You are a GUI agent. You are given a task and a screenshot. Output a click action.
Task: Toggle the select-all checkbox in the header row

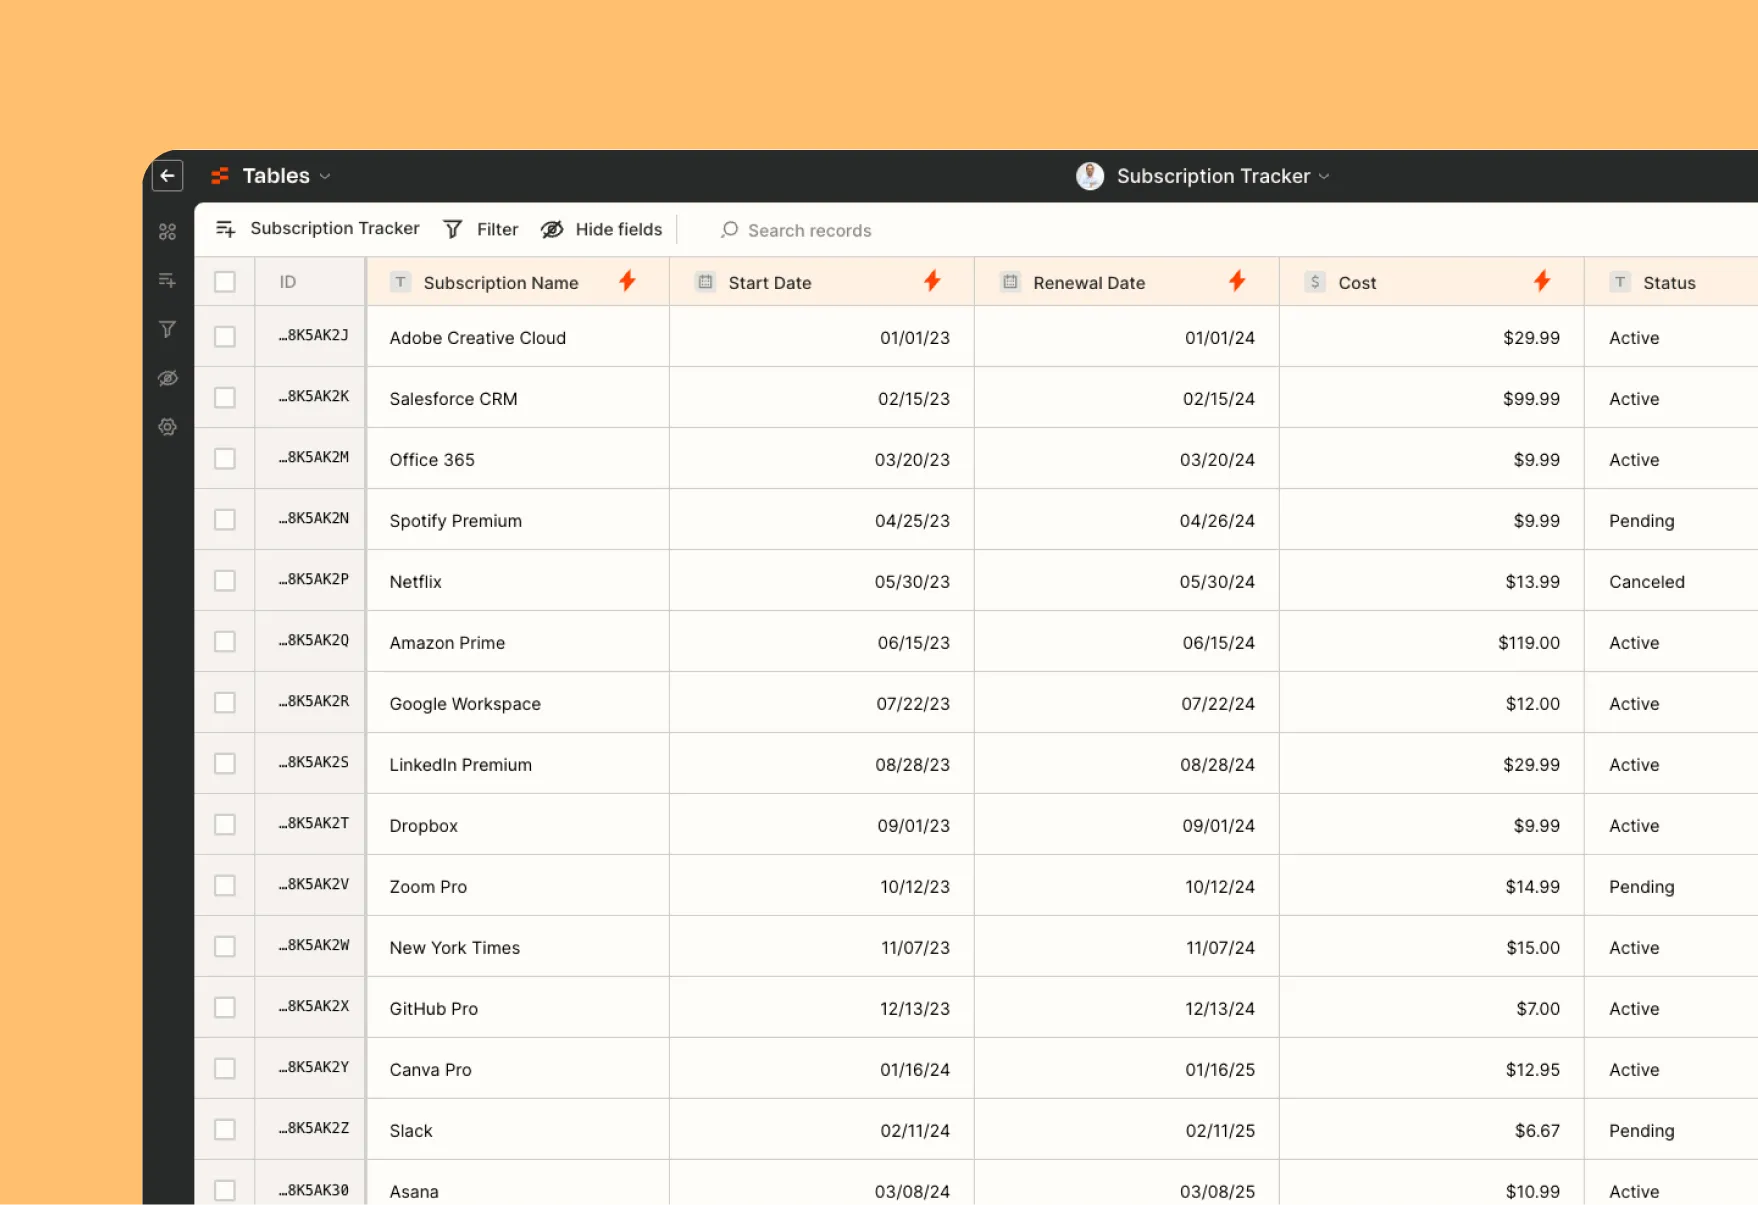point(224,282)
